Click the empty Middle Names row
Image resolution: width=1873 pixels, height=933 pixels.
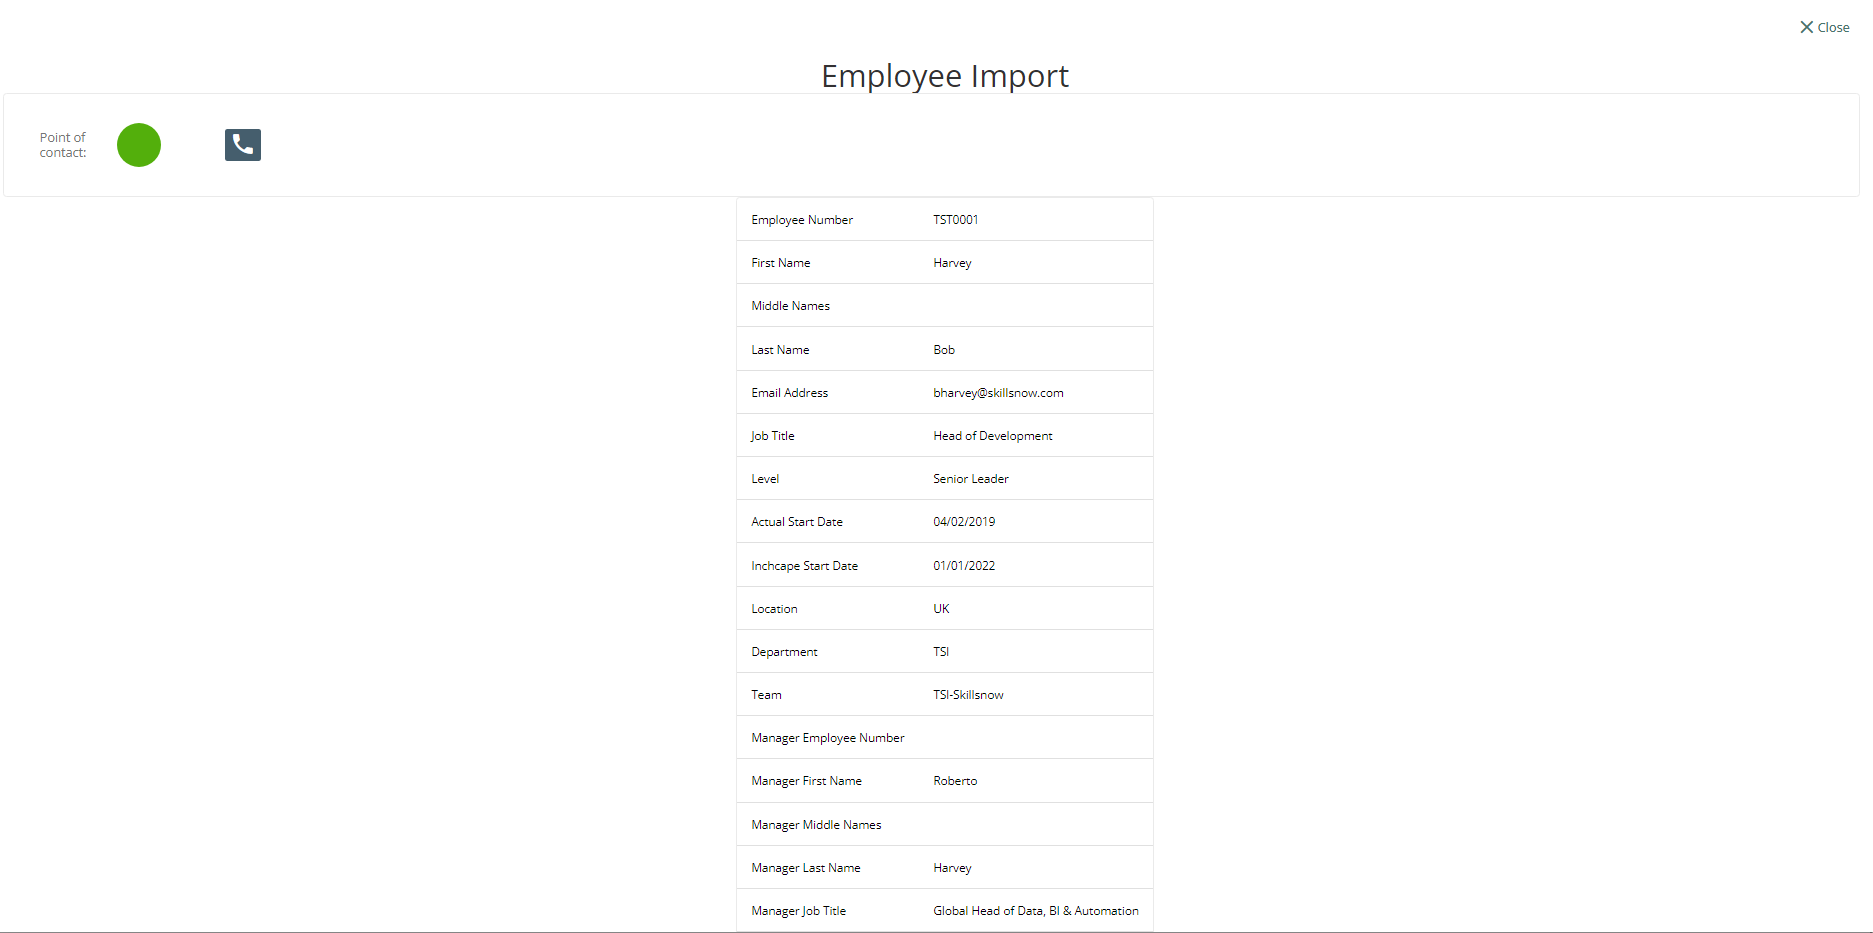(944, 306)
